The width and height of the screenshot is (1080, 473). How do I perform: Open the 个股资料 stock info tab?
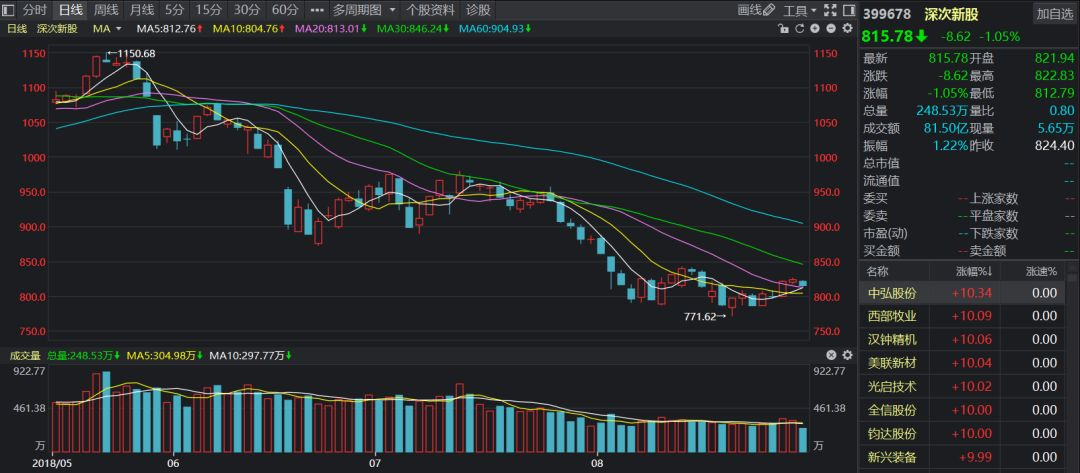[430, 10]
